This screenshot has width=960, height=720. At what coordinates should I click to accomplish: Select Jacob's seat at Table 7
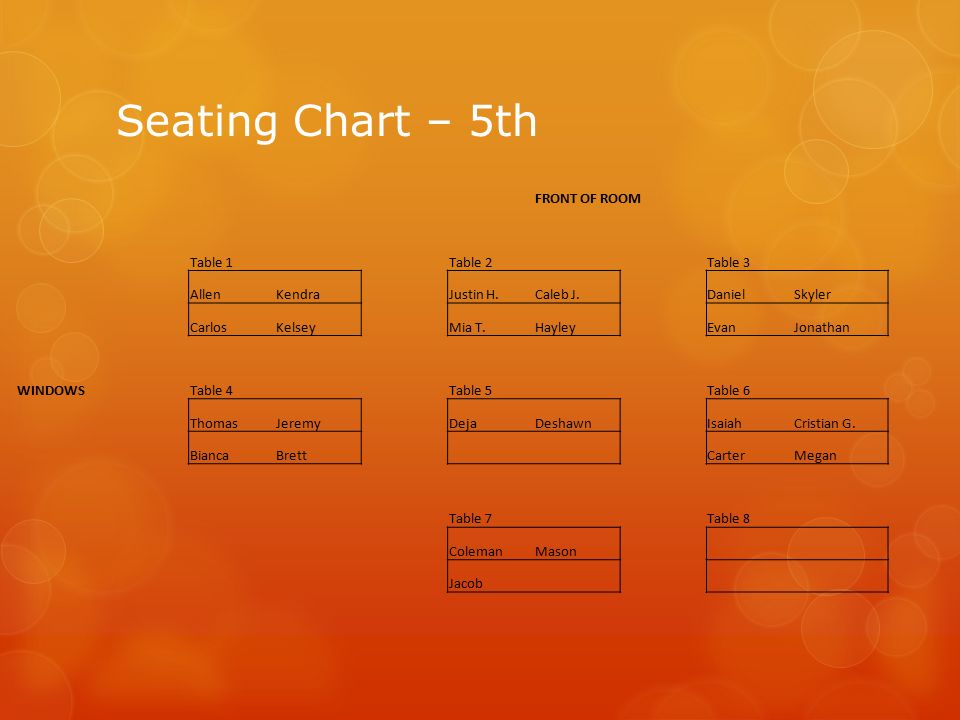(x=465, y=583)
